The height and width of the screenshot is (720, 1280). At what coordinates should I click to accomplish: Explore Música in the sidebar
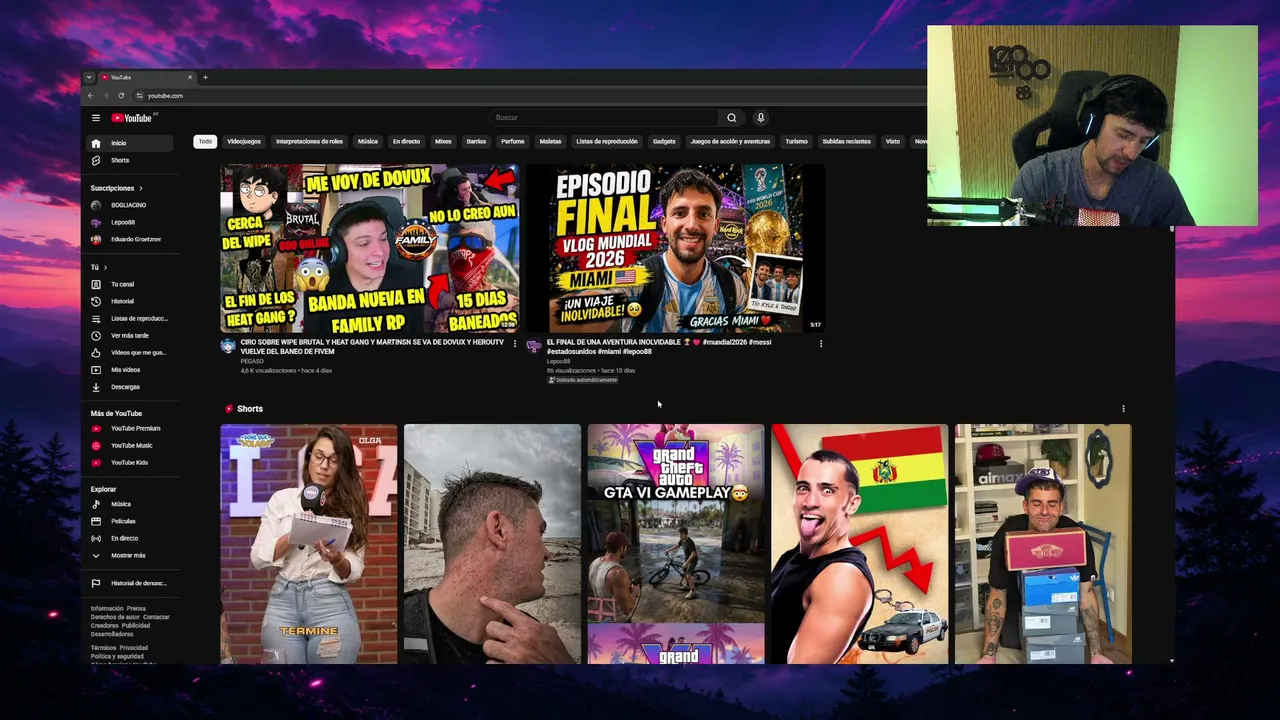pyautogui.click(x=130, y=504)
